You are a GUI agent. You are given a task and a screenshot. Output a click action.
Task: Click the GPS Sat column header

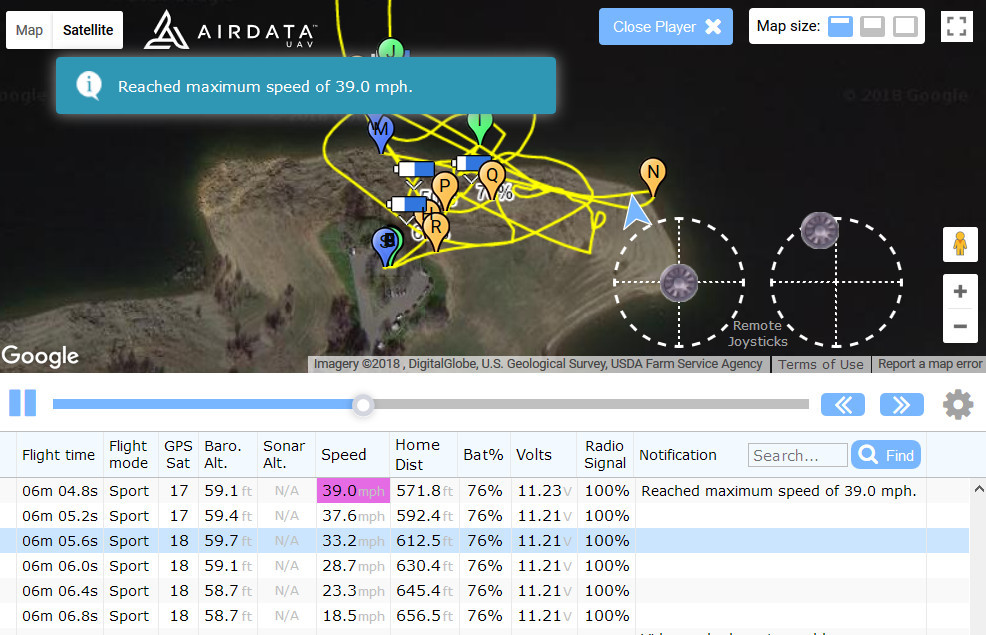click(x=178, y=455)
